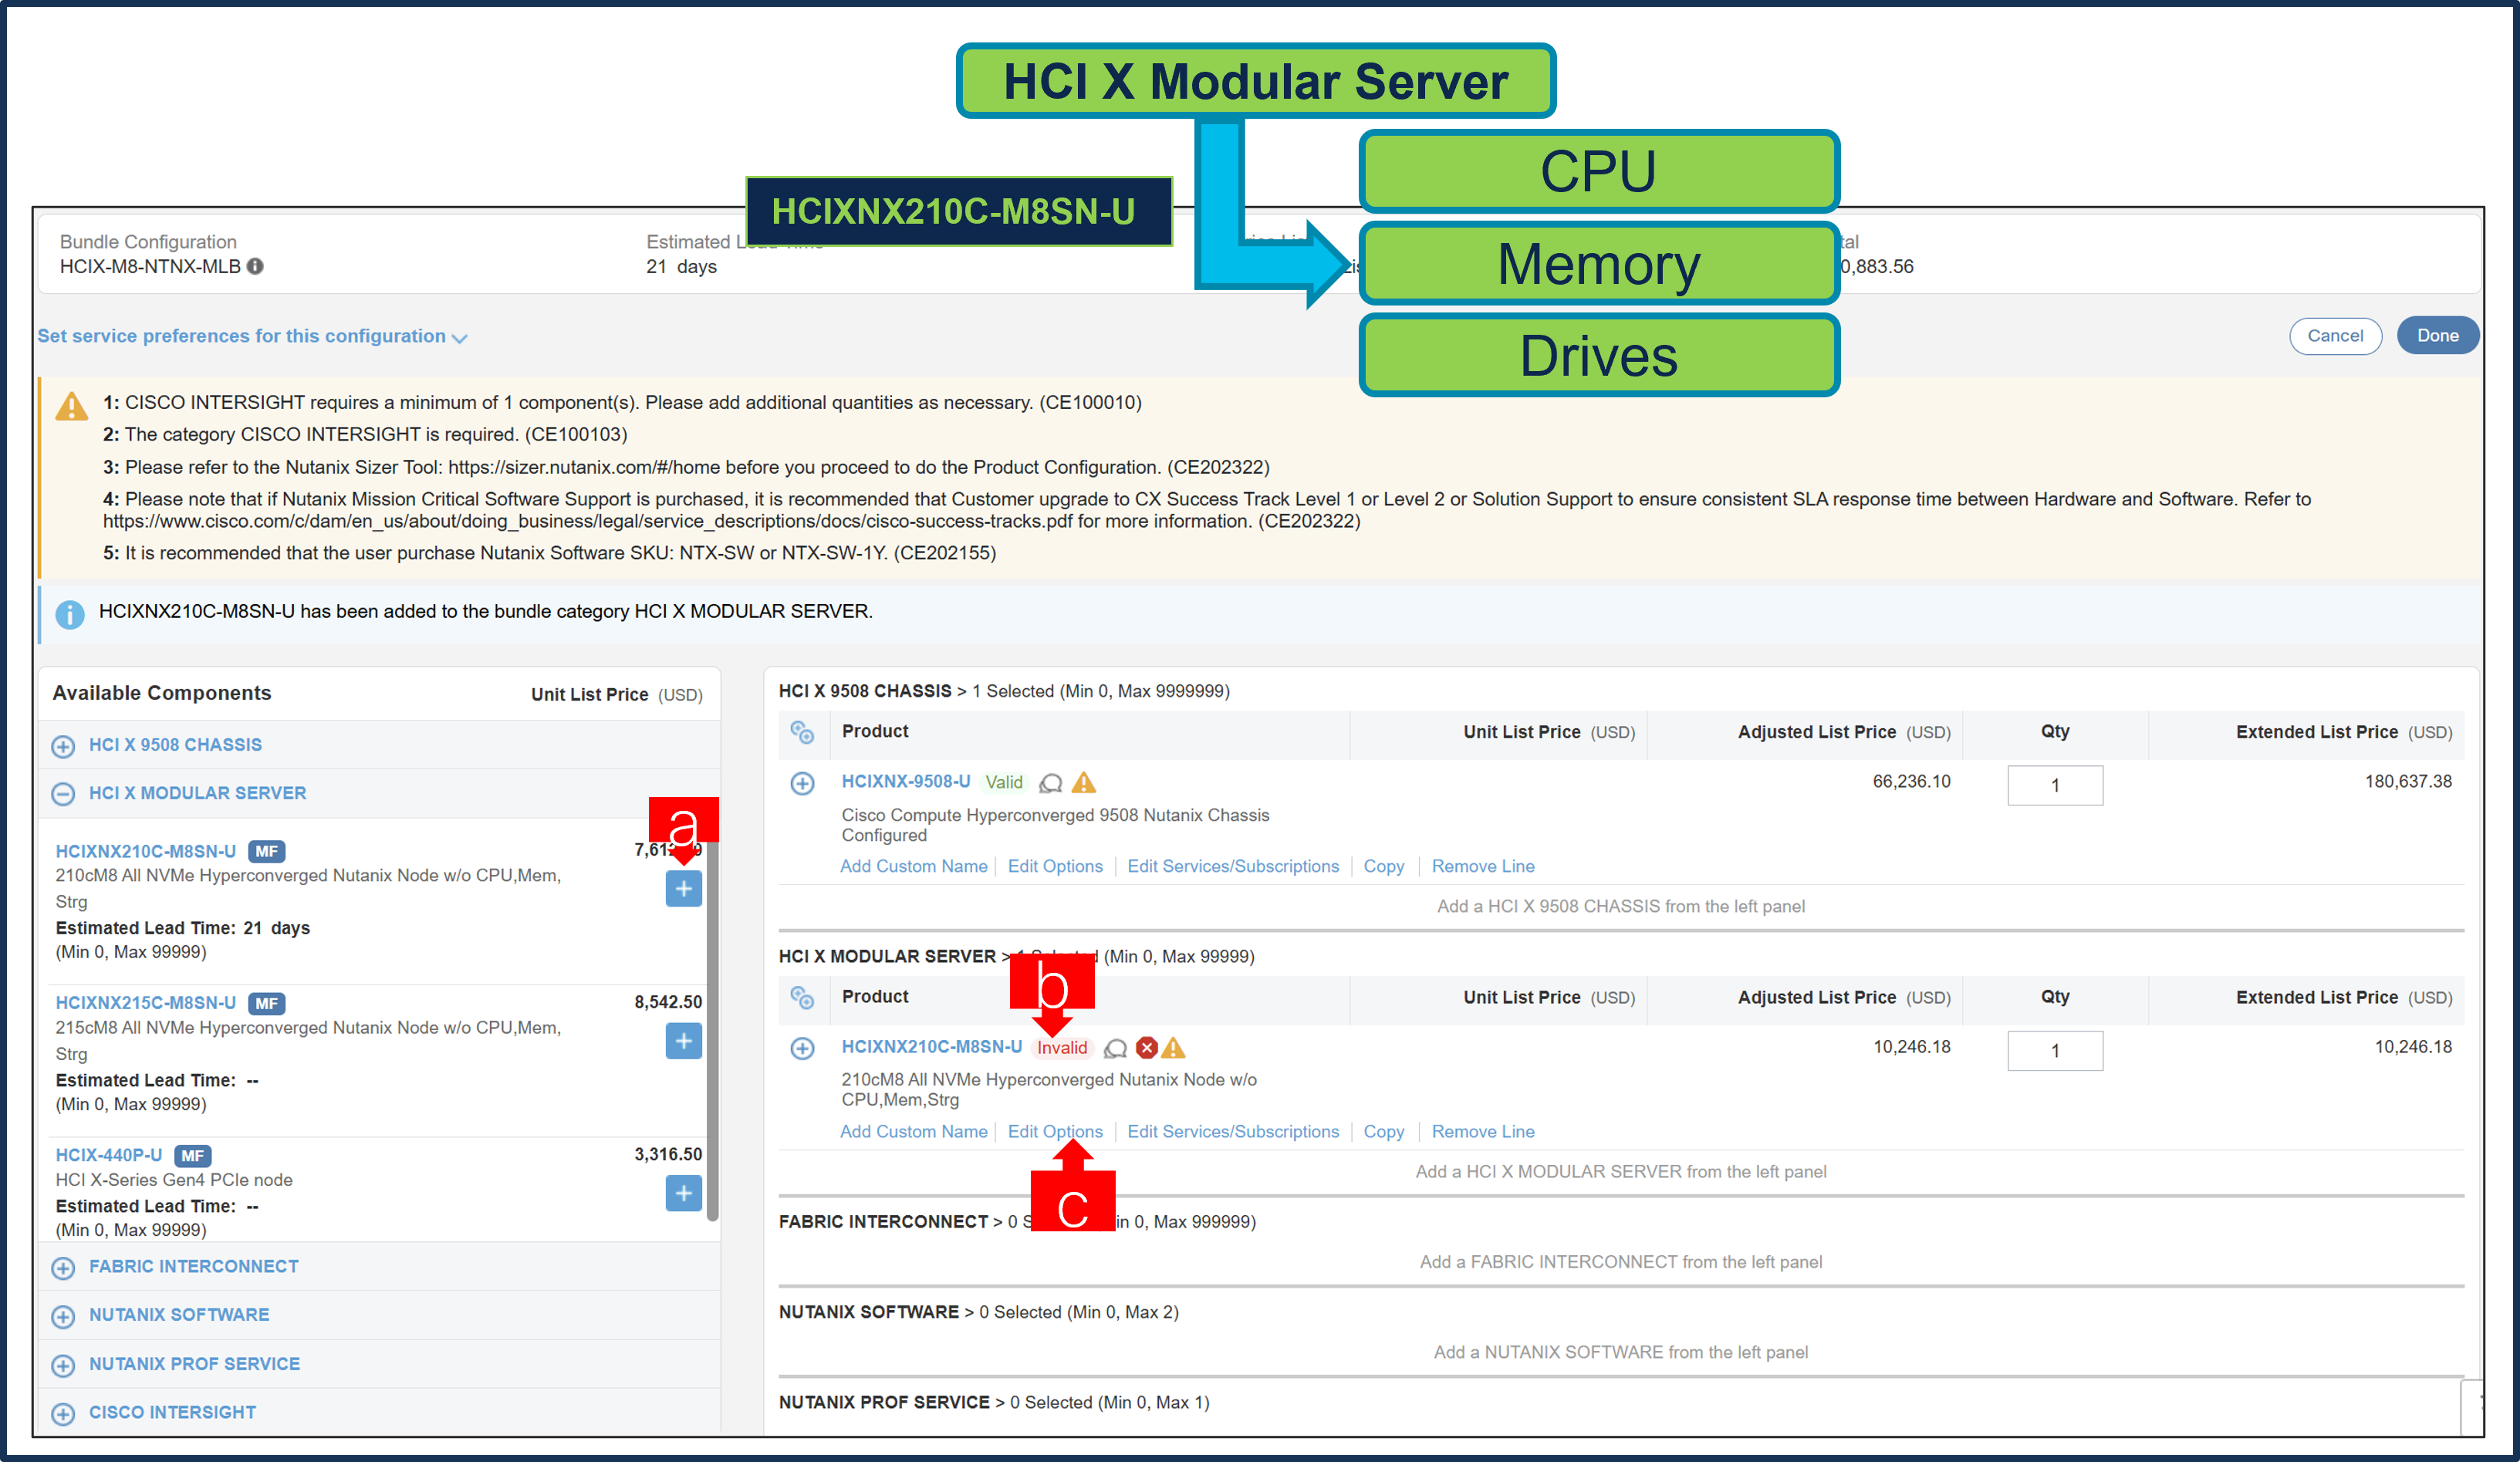Add HCIXNX210C-M8SN-U using its plus icon

(683, 888)
